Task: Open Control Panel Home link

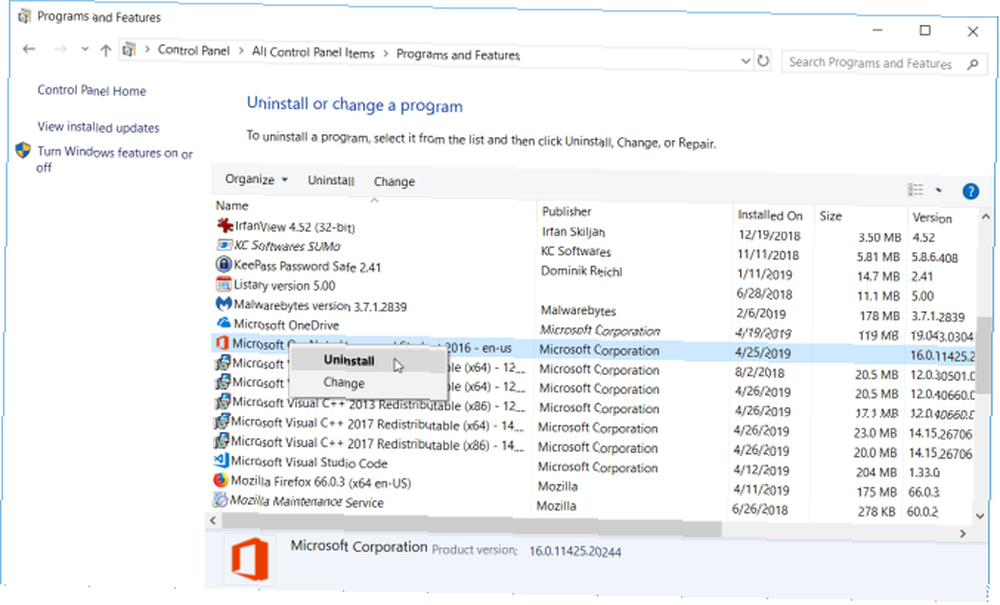Action: coord(92,91)
